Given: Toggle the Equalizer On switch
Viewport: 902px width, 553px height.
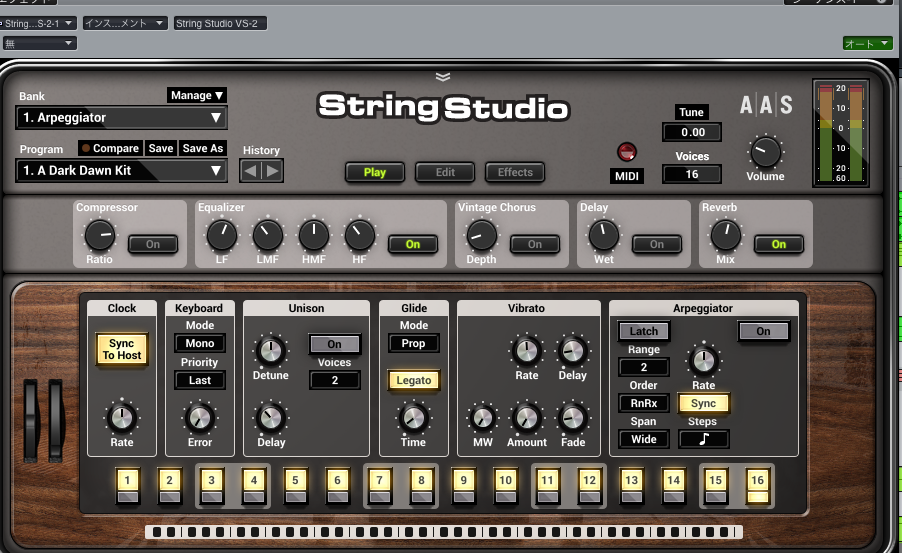Looking at the screenshot, I should coord(413,244).
